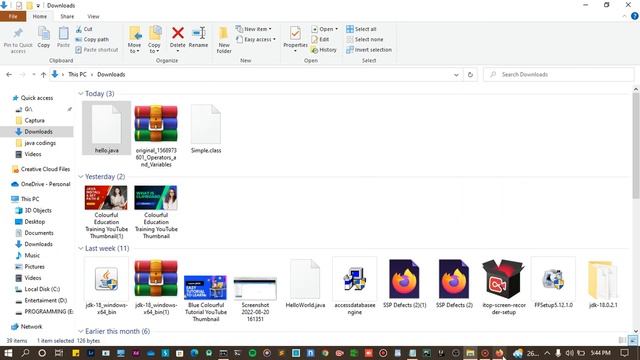Select the SSP Defects (2)(1) file

click(x=404, y=283)
